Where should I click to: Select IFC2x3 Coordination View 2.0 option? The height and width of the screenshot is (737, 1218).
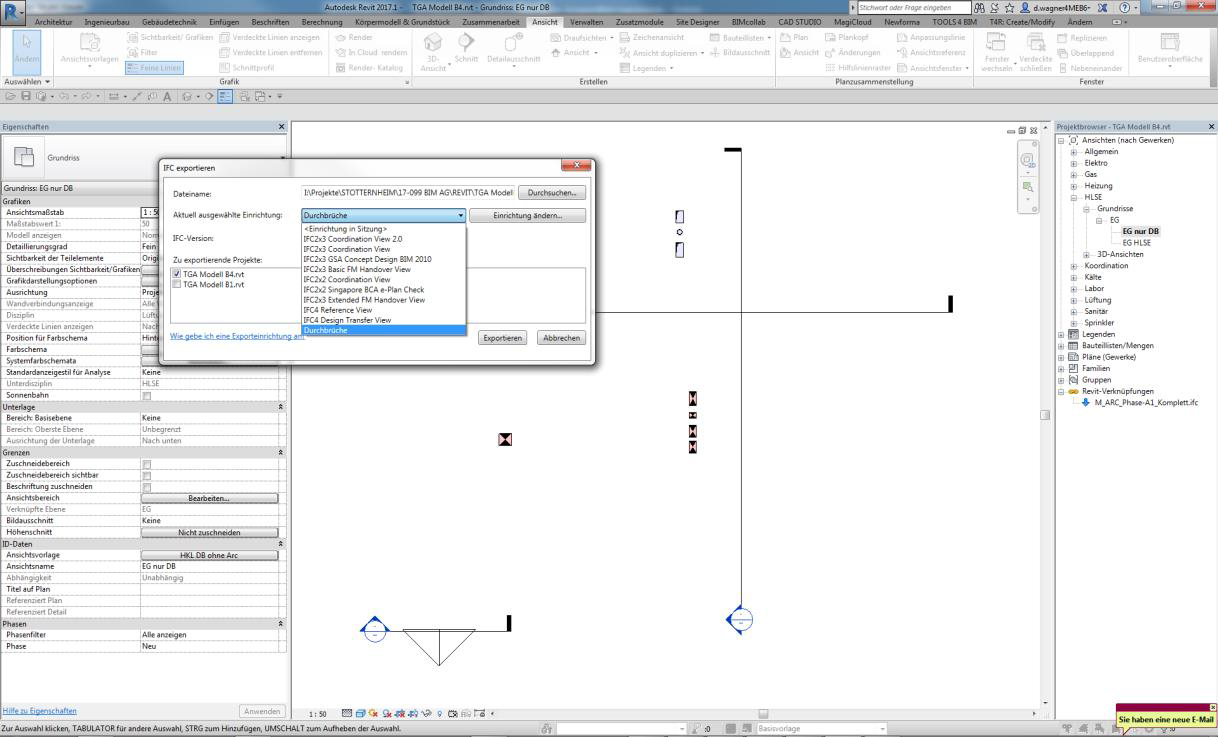tap(384, 239)
